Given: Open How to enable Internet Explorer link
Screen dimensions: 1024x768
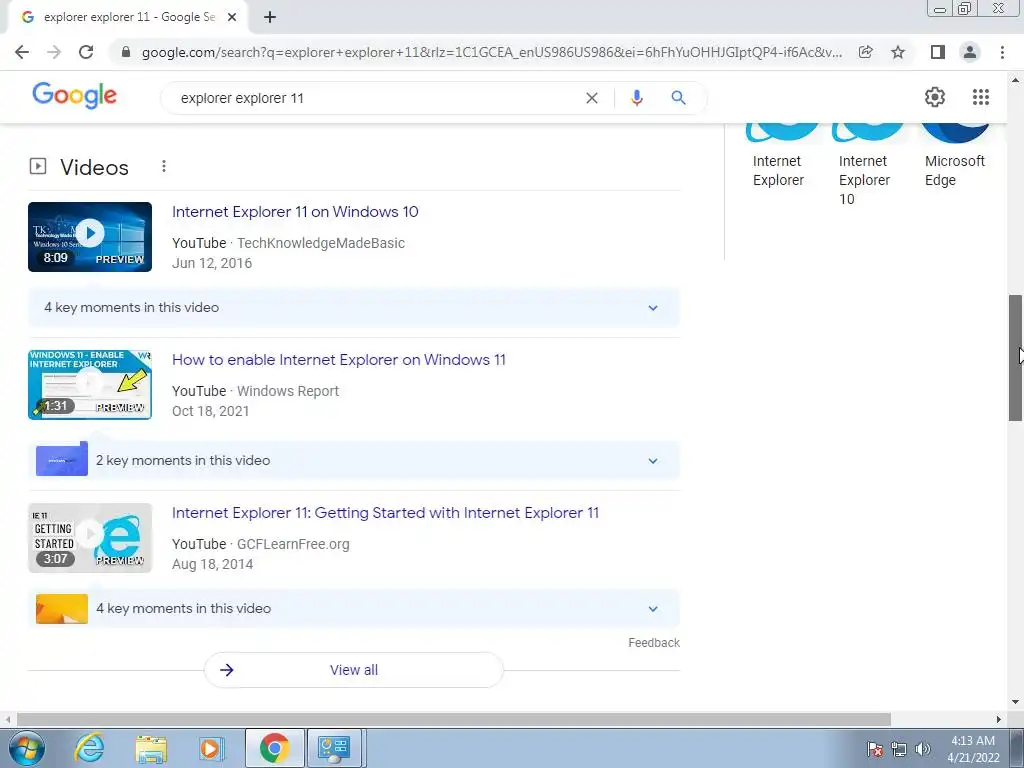Looking at the screenshot, I should click(x=339, y=360).
